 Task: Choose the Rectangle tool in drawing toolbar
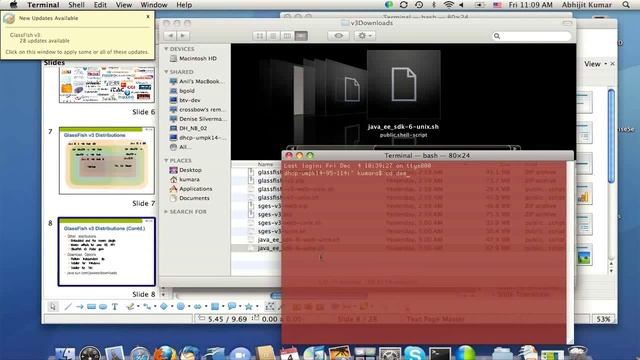91,306
